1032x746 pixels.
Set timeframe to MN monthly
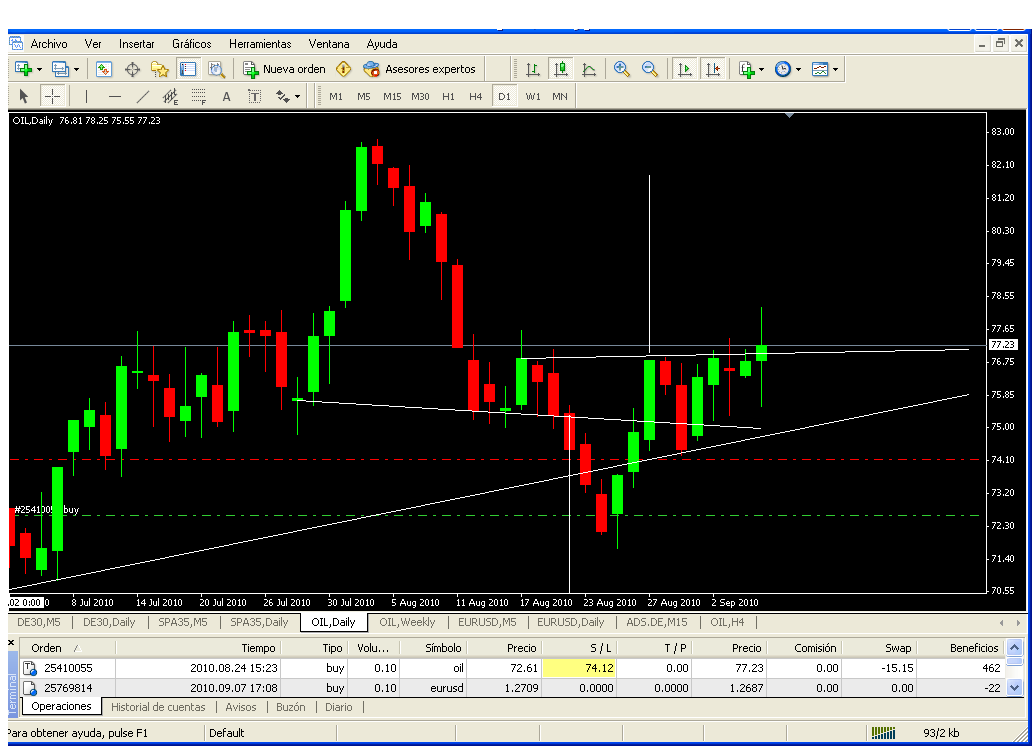click(560, 97)
